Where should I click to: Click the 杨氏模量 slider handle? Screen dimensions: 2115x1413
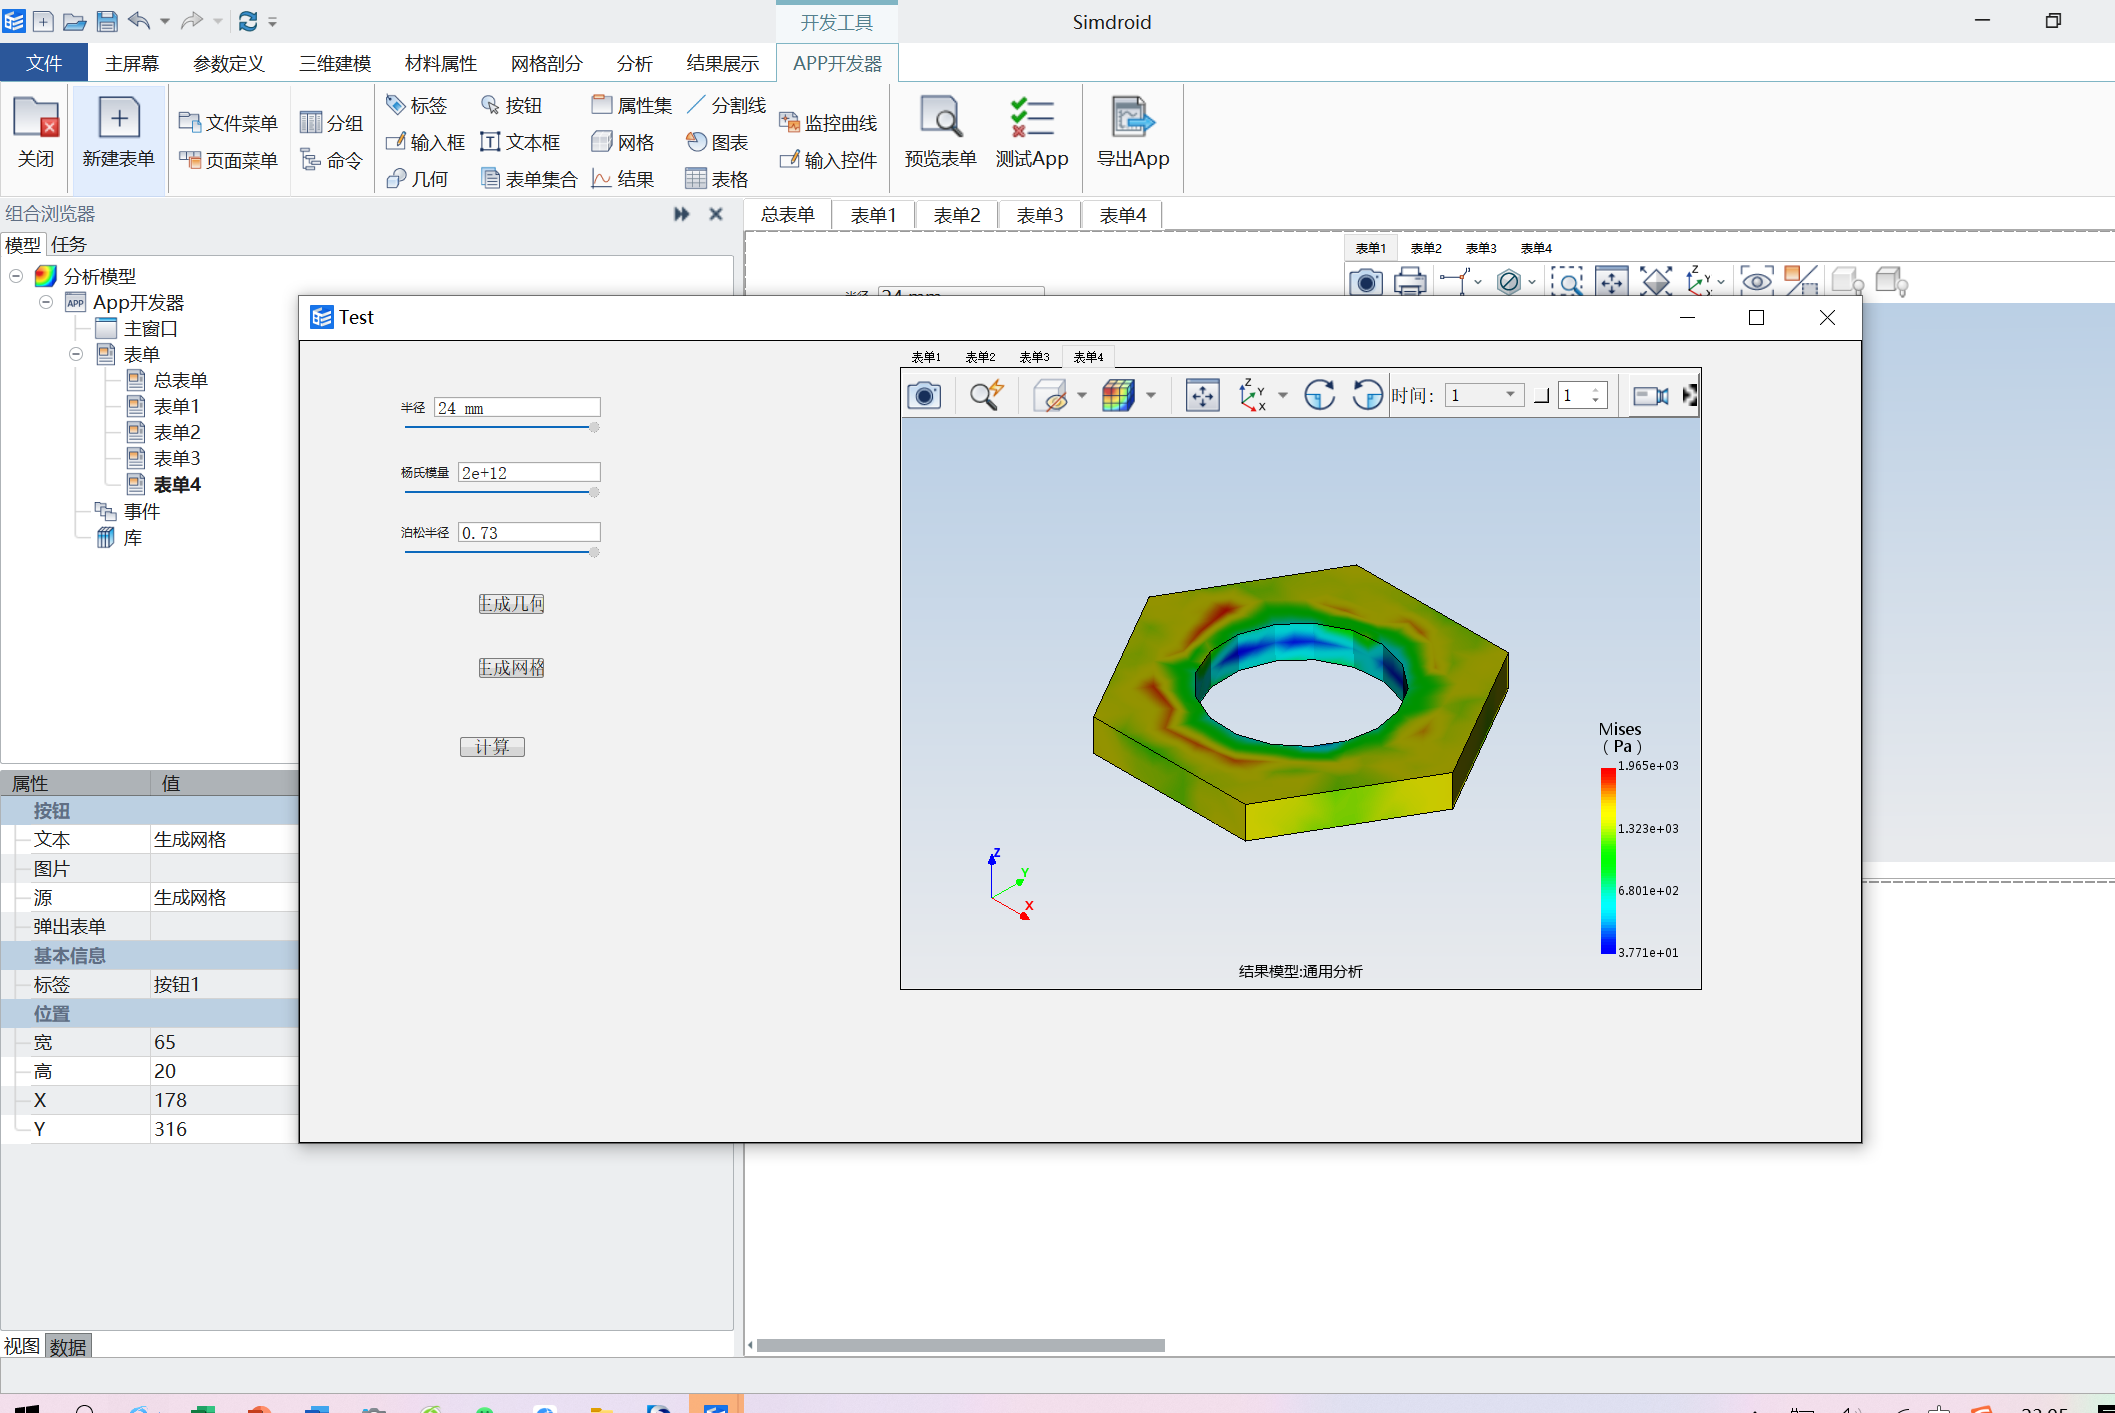tap(594, 492)
